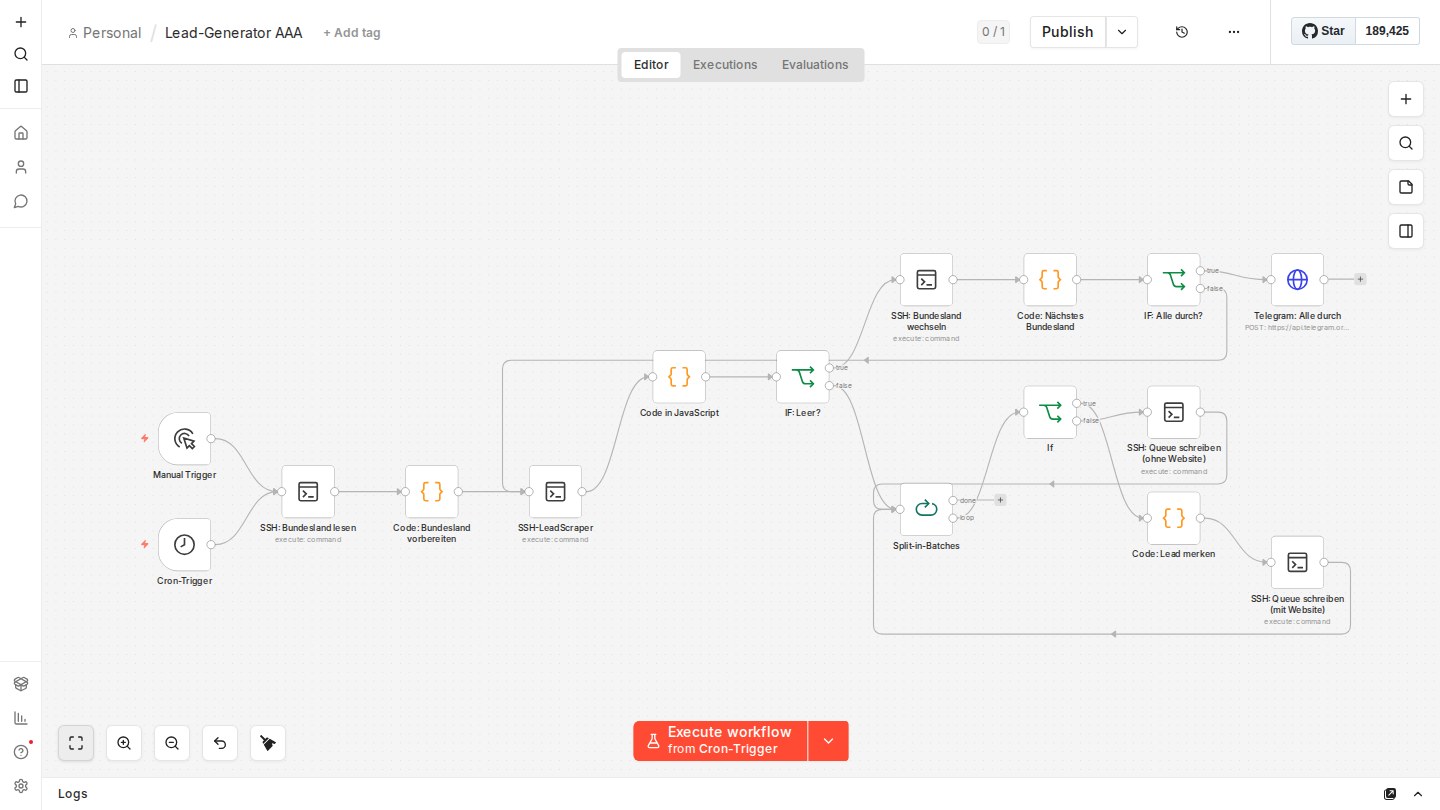
Task: Click the plus icon in left sidebar
Action: pos(20,21)
